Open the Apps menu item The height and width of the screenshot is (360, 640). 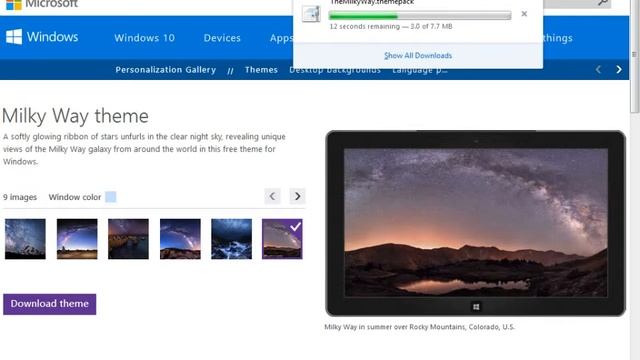tap(281, 38)
